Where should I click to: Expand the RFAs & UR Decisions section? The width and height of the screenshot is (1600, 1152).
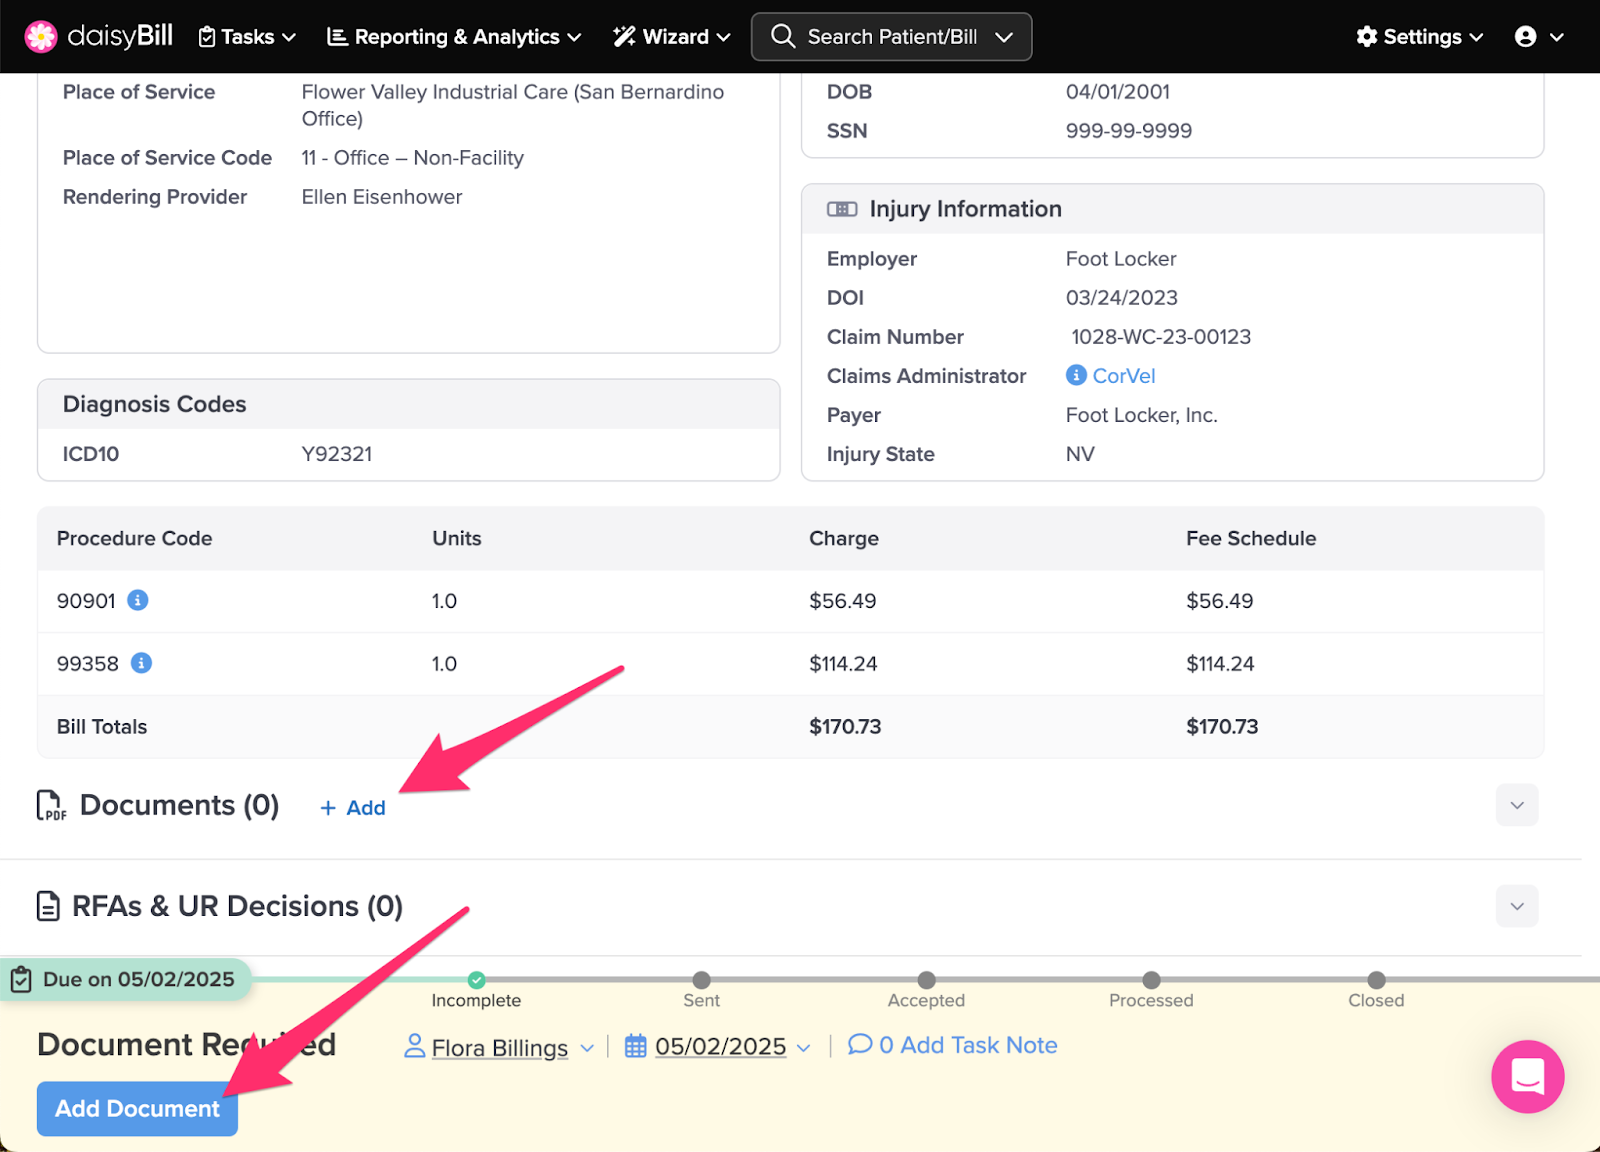pyautogui.click(x=1517, y=906)
